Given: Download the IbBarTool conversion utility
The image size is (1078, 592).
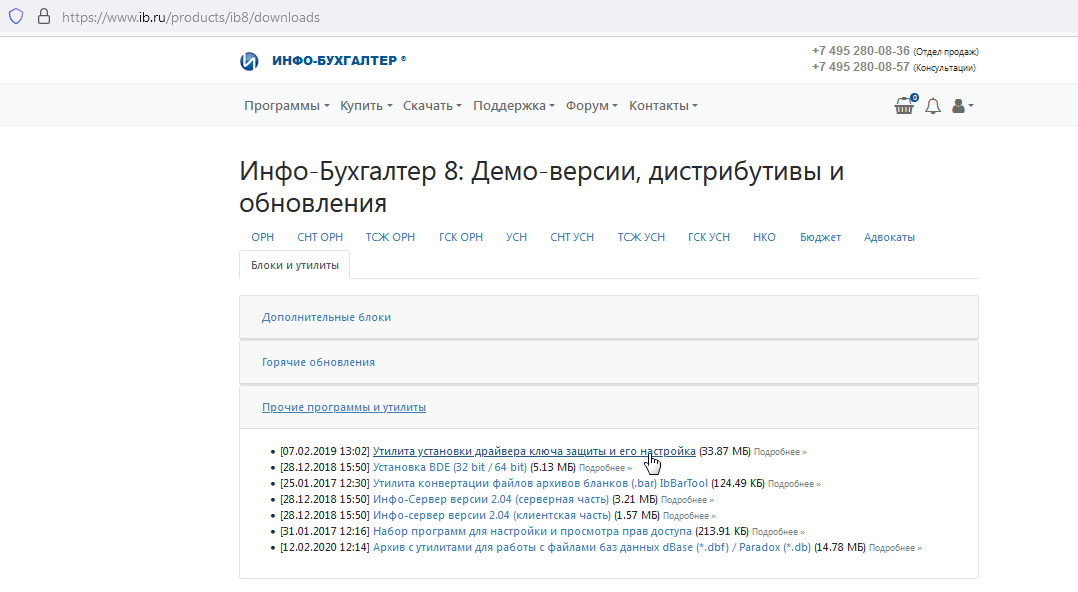Looking at the screenshot, I should point(540,483).
